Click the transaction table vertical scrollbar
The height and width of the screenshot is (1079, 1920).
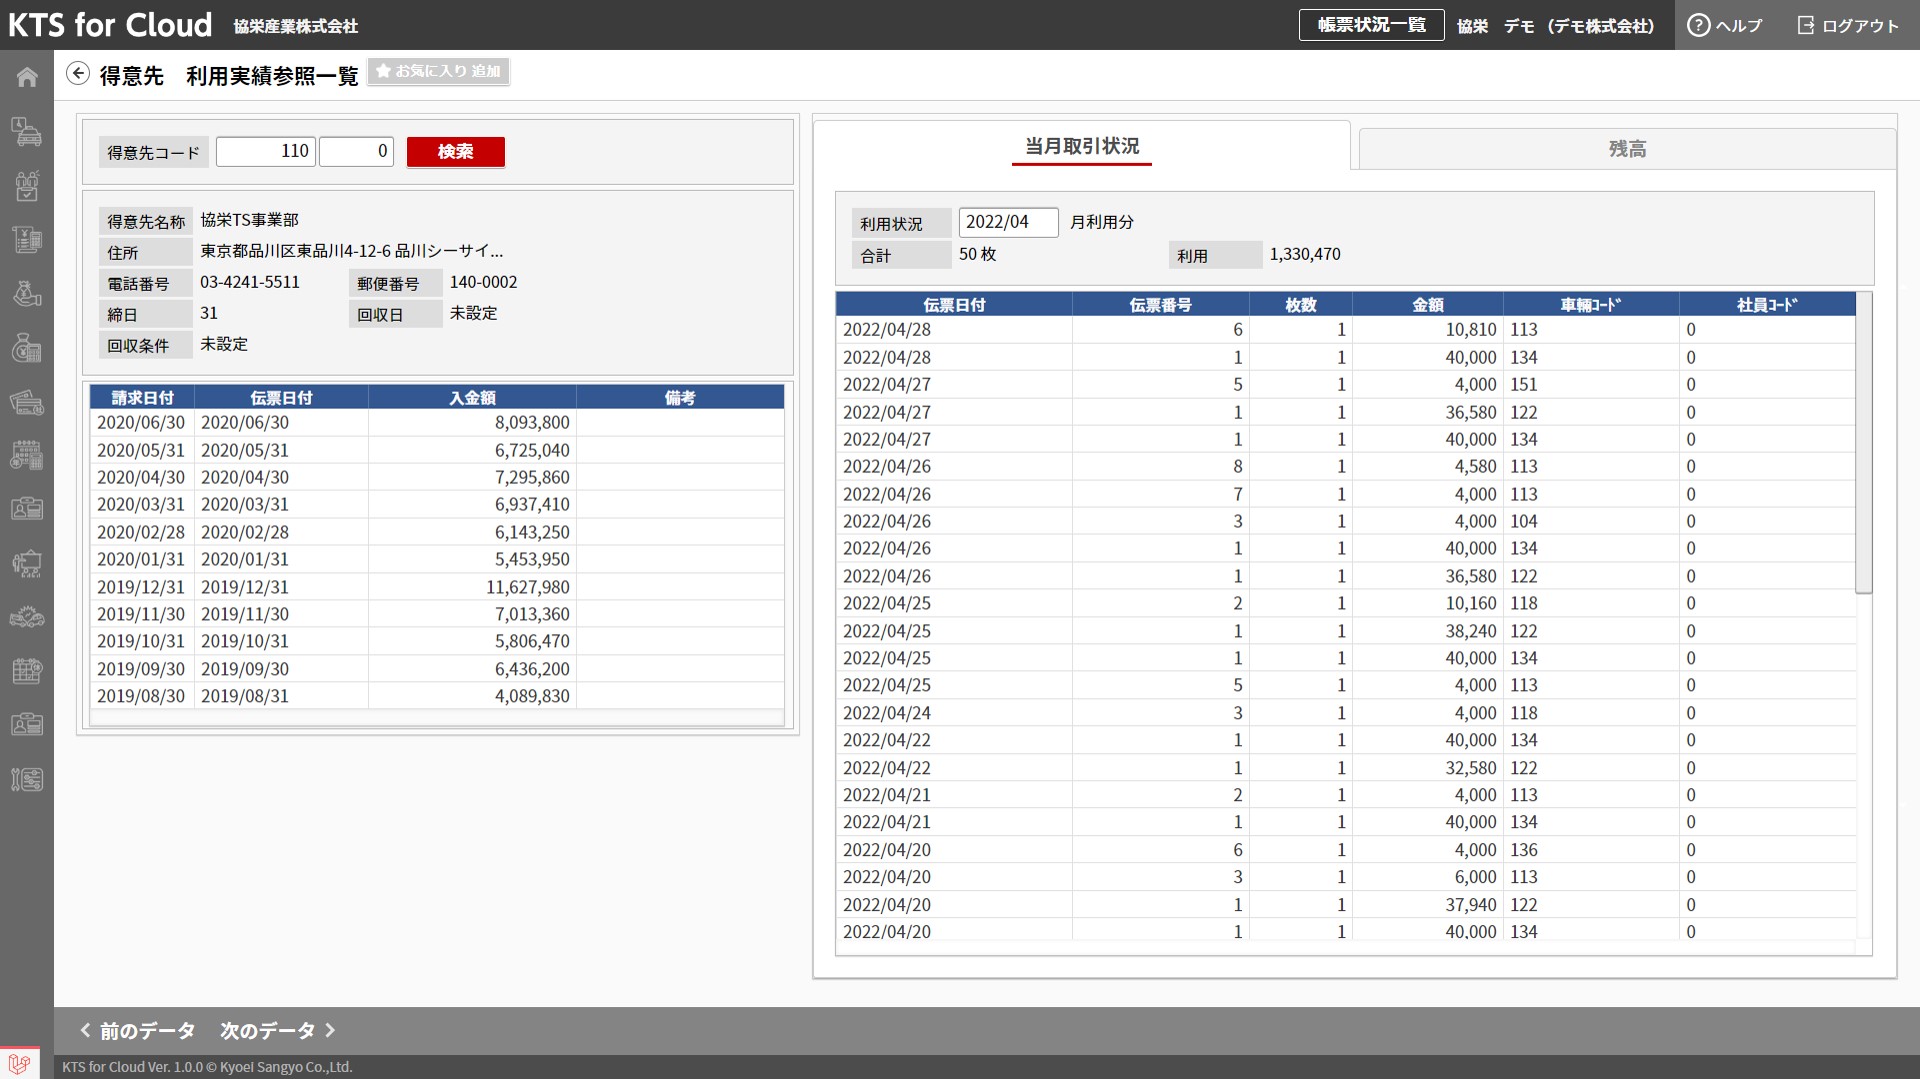pos(1863,443)
